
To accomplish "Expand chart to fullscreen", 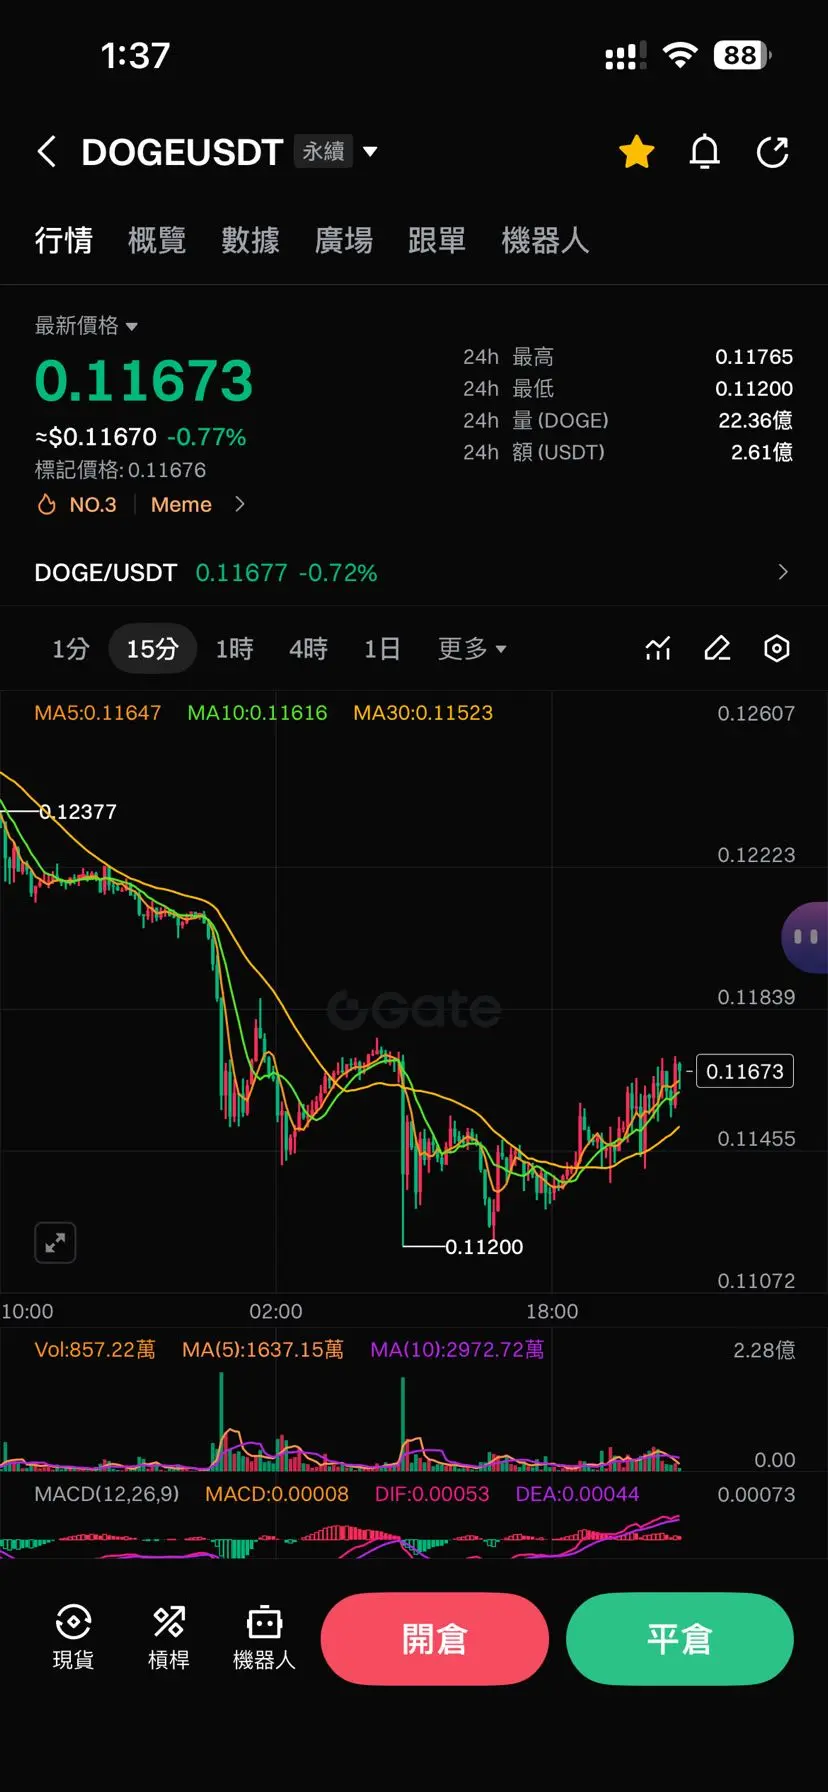I will [55, 1243].
